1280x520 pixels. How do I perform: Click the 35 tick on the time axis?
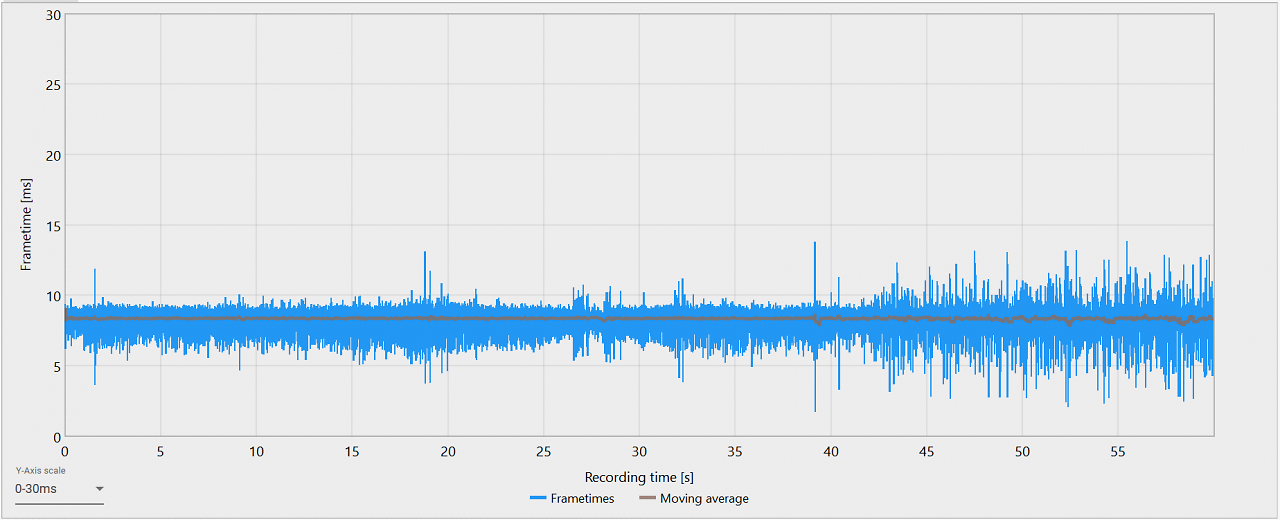pos(735,451)
